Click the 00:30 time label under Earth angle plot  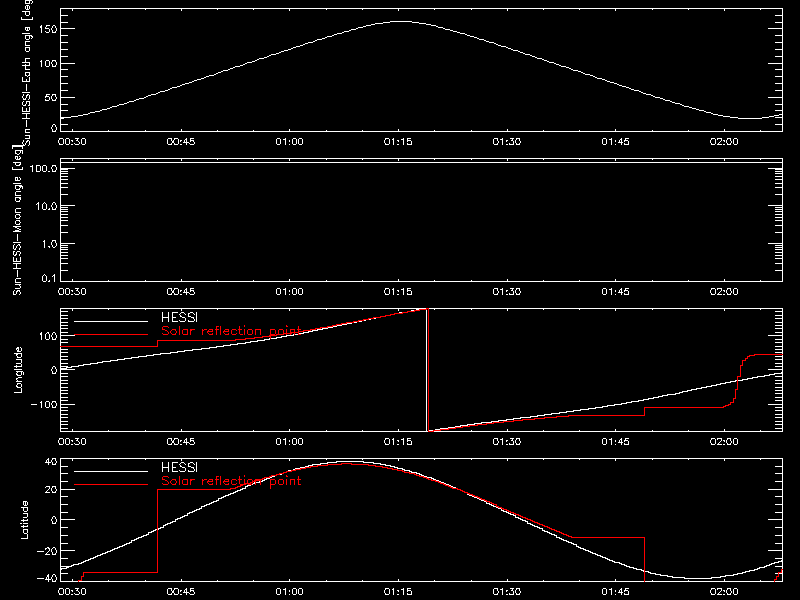tap(72, 142)
